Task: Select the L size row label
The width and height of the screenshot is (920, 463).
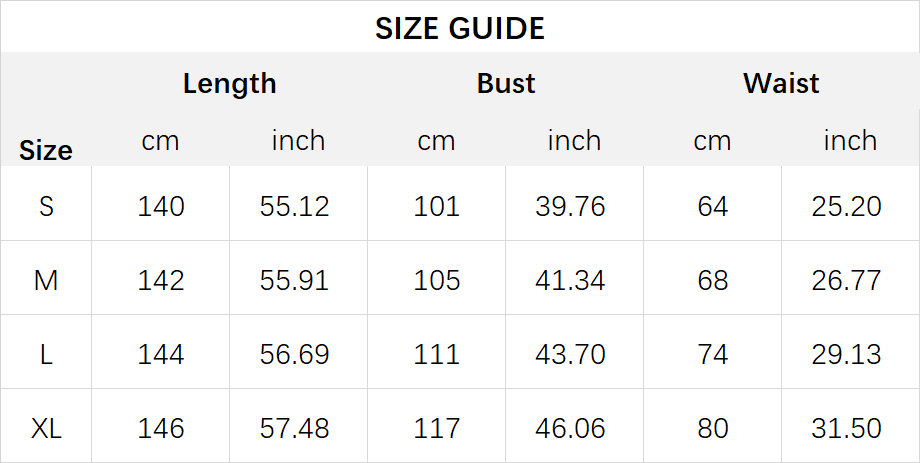Action: 46,354
